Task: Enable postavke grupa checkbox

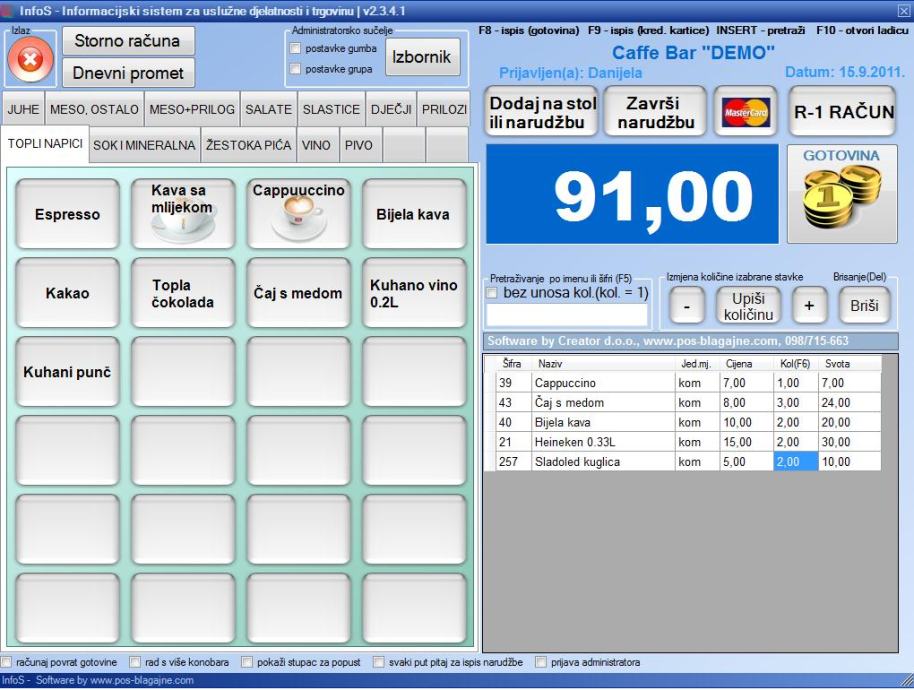Action: [296, 69]
